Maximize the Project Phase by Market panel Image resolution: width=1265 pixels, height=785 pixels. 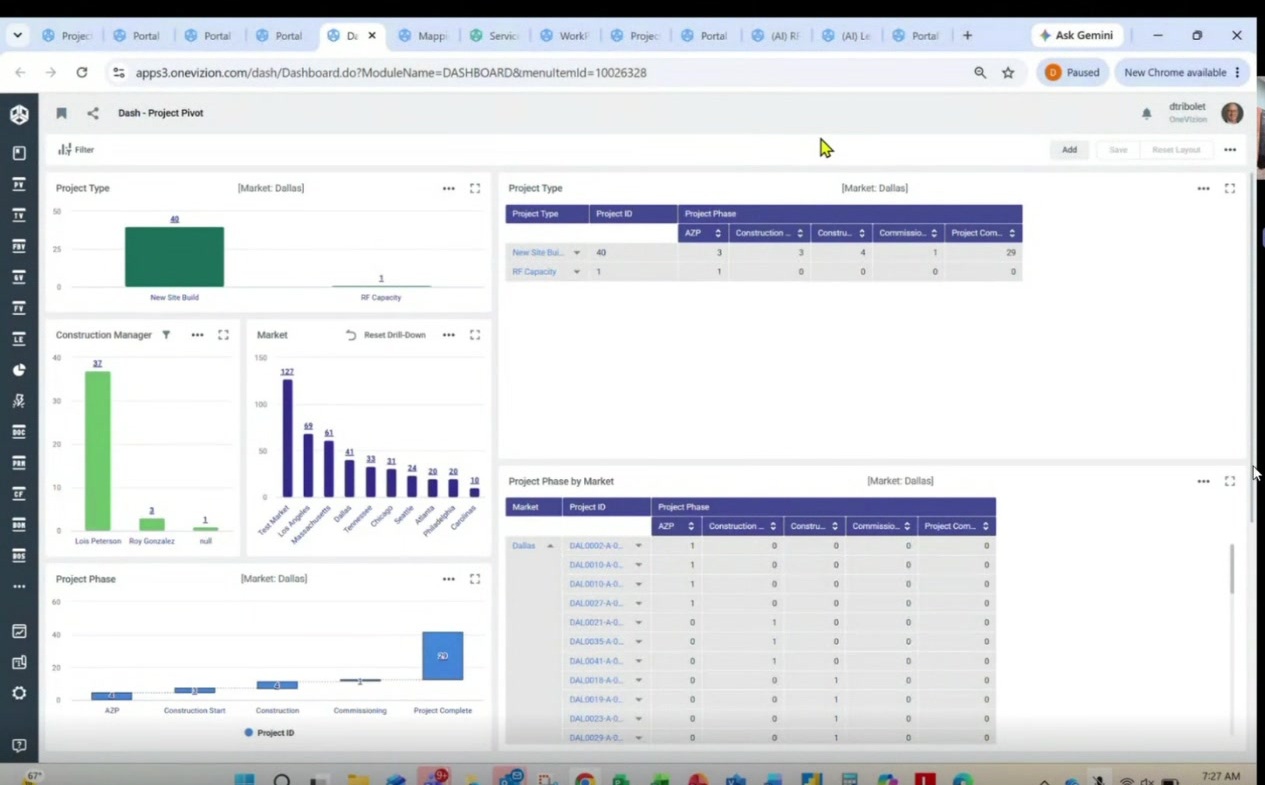(1230, 481)
